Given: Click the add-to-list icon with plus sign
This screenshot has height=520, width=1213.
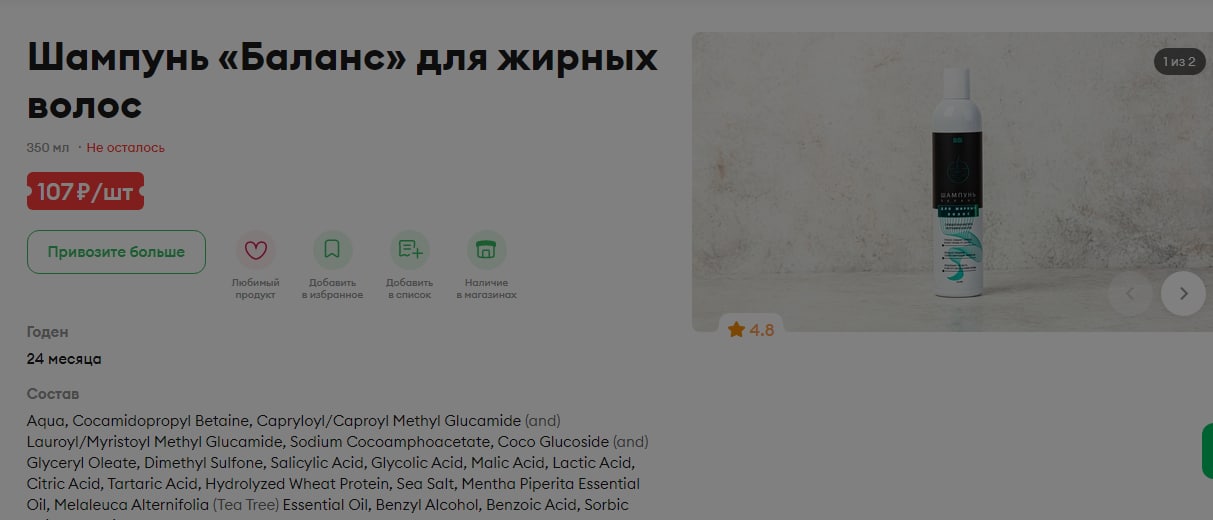Looking at the screenshot, I should pyautogui.click(x=409, y=250).
